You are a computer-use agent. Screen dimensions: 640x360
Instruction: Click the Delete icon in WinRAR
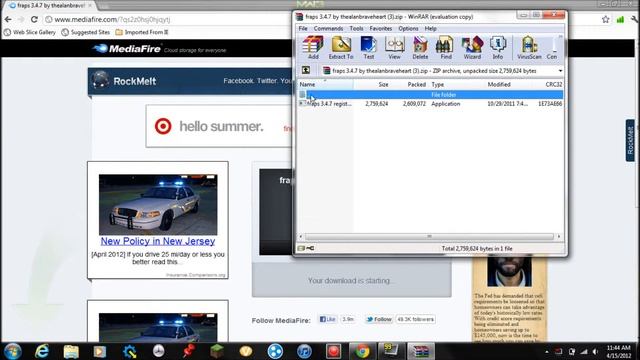[420, 47]
